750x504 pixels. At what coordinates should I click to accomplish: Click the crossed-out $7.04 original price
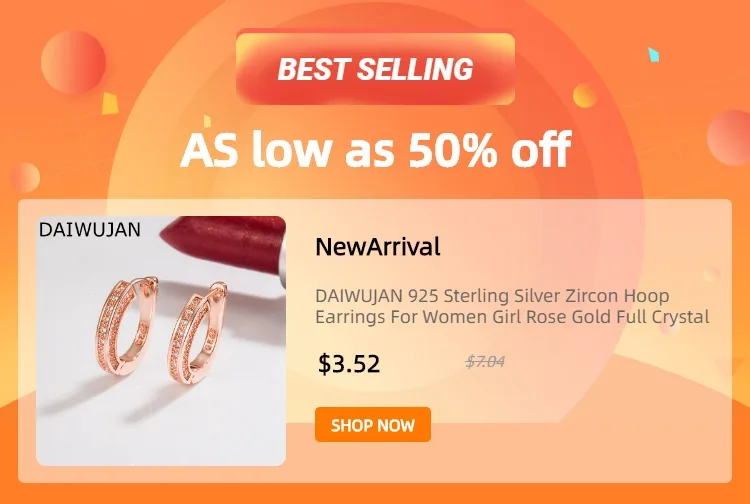485,362
